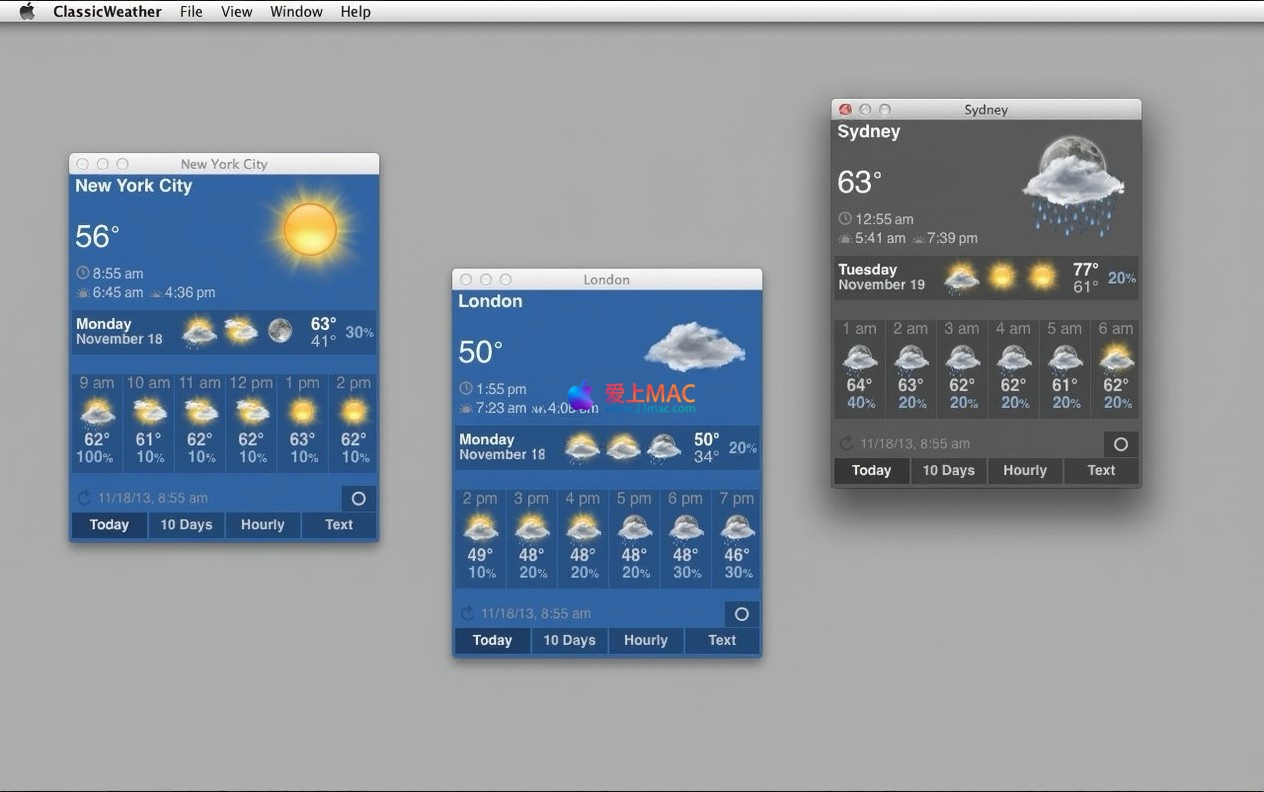1264x792 pixels.
Task: Select Hourly tab in London window
Action: 645,640
